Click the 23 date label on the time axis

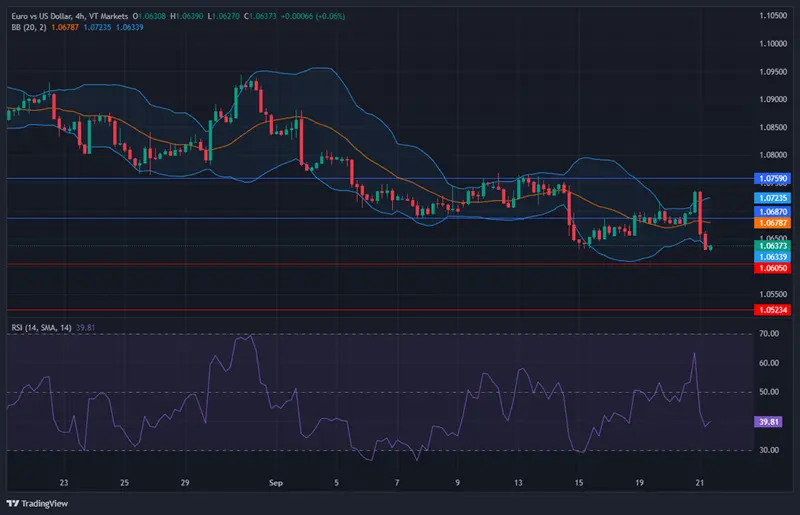pyautogui.click(x=63, y=481)
